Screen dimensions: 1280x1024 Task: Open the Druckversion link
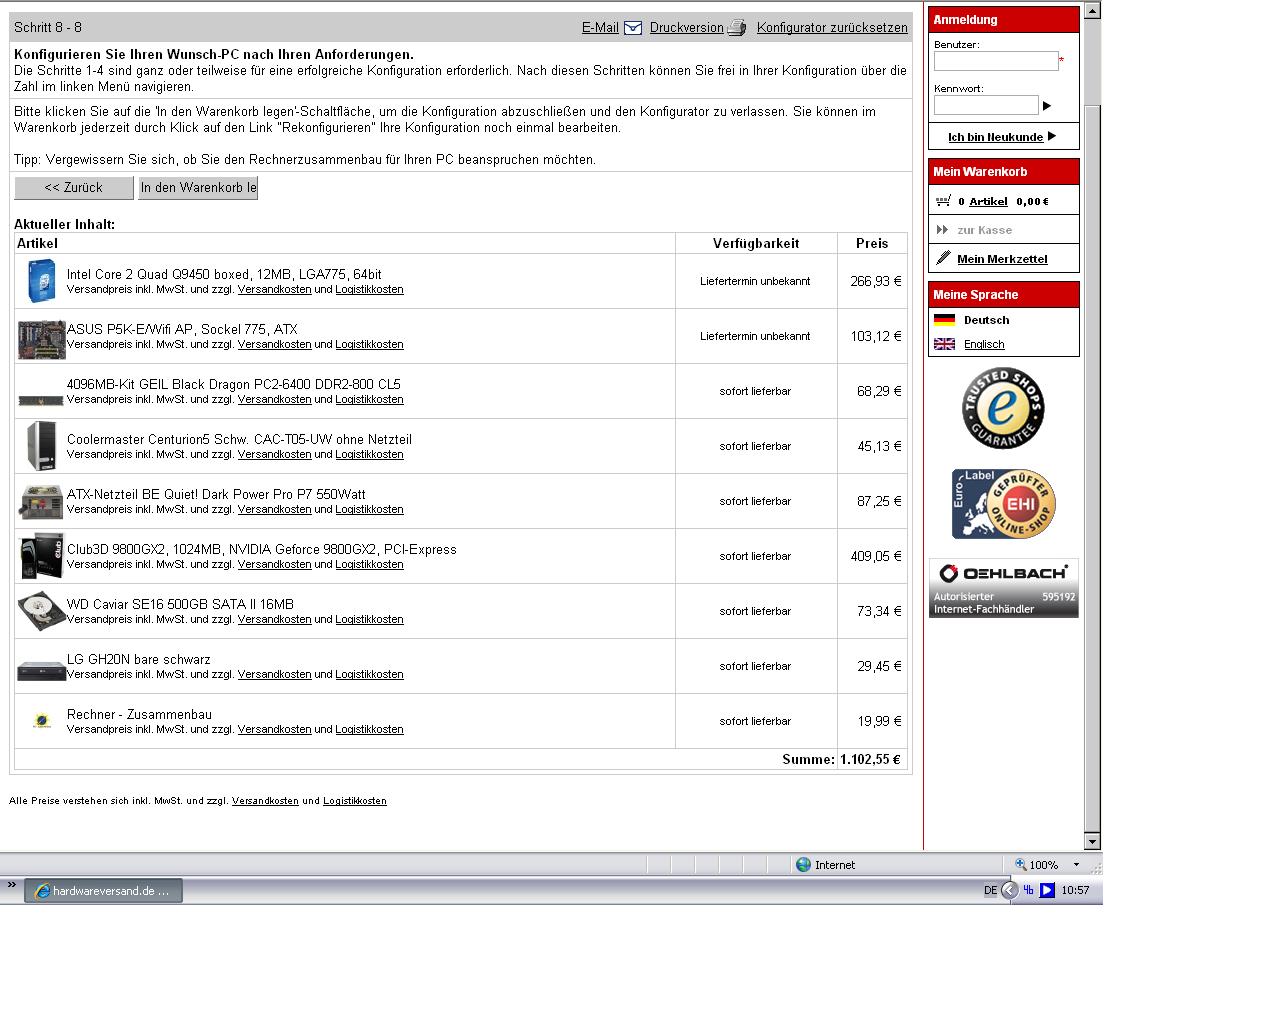click(x=686, y=28)
